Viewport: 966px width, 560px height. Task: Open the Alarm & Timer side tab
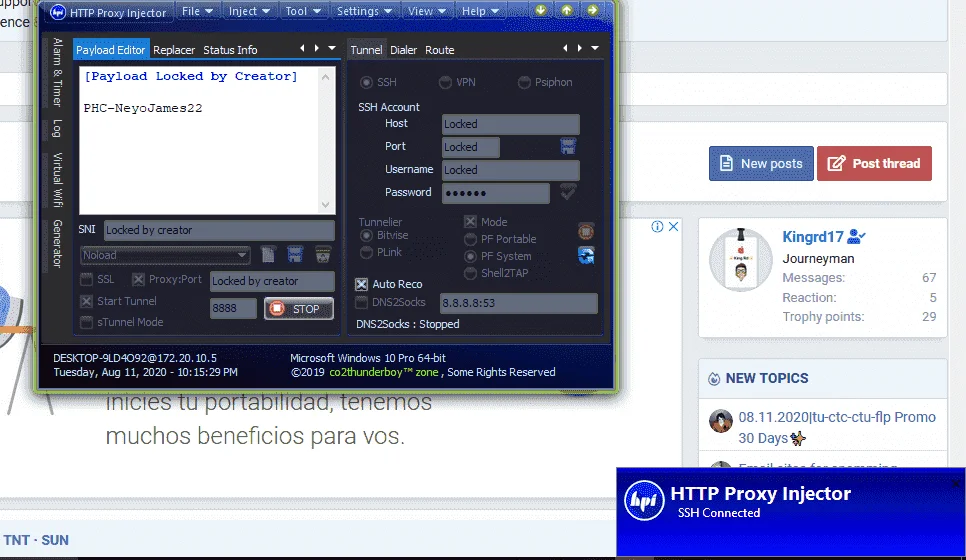tap(57, 72)
